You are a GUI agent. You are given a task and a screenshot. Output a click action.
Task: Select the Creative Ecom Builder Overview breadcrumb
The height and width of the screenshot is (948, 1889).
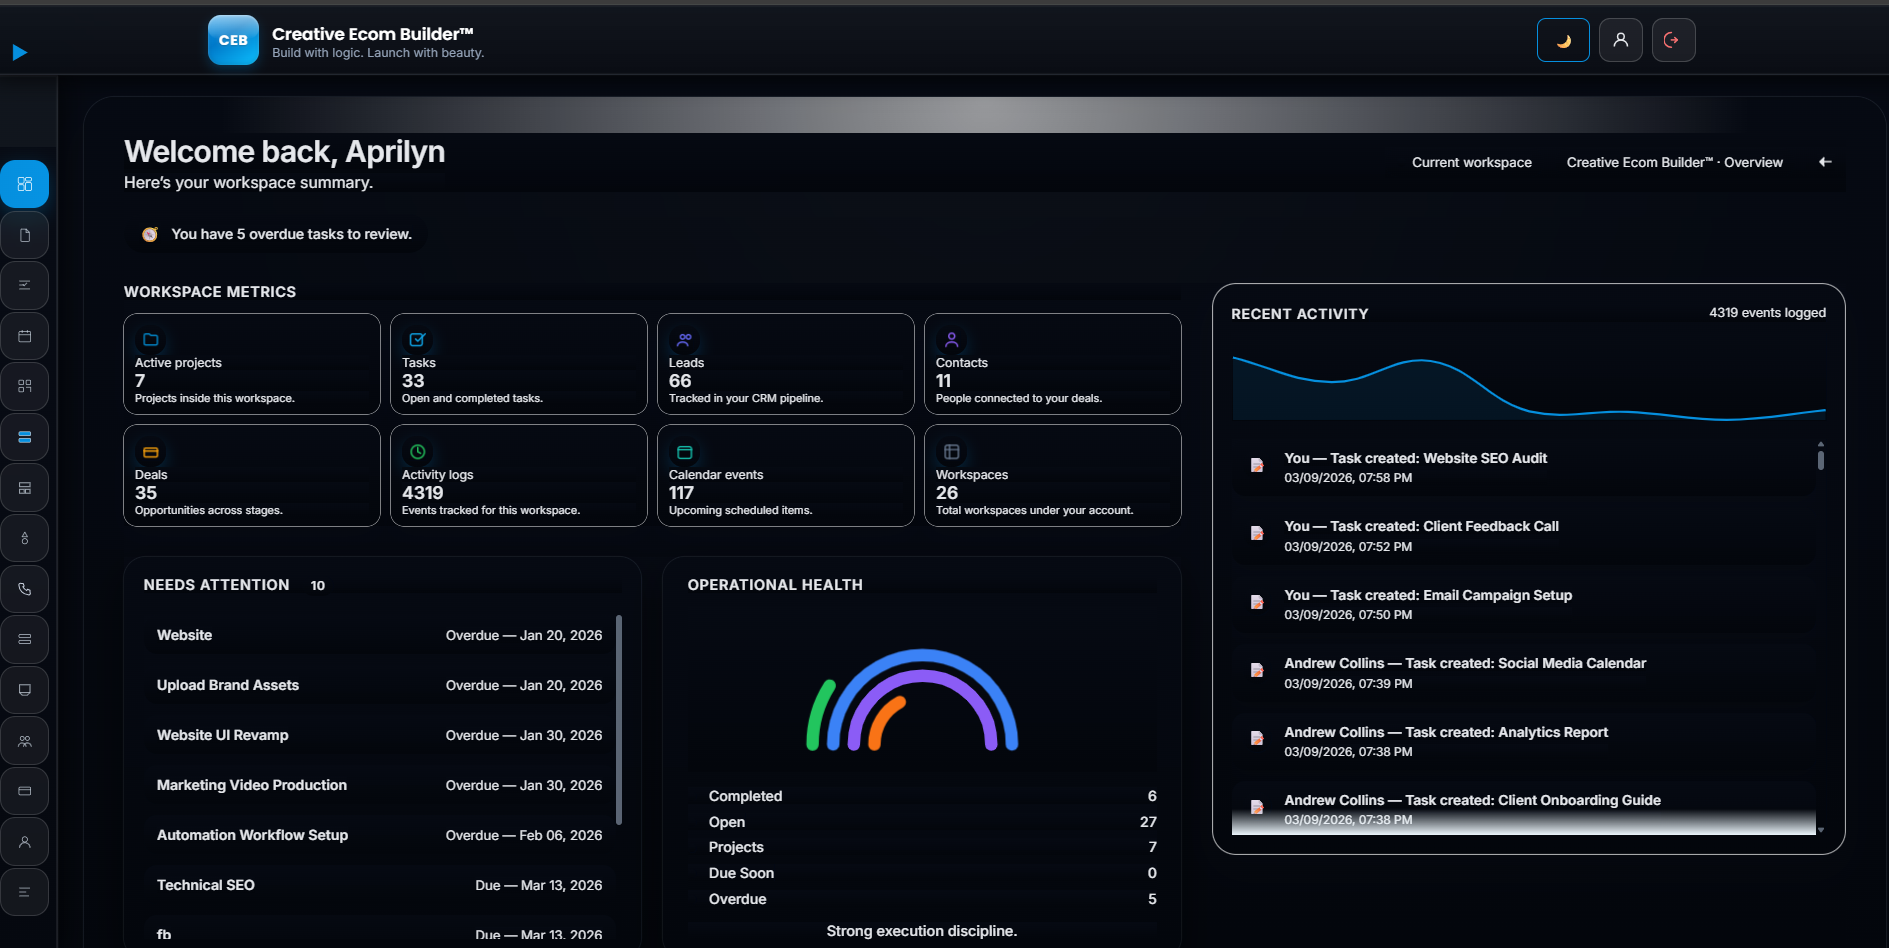[x=1674, y=162]
